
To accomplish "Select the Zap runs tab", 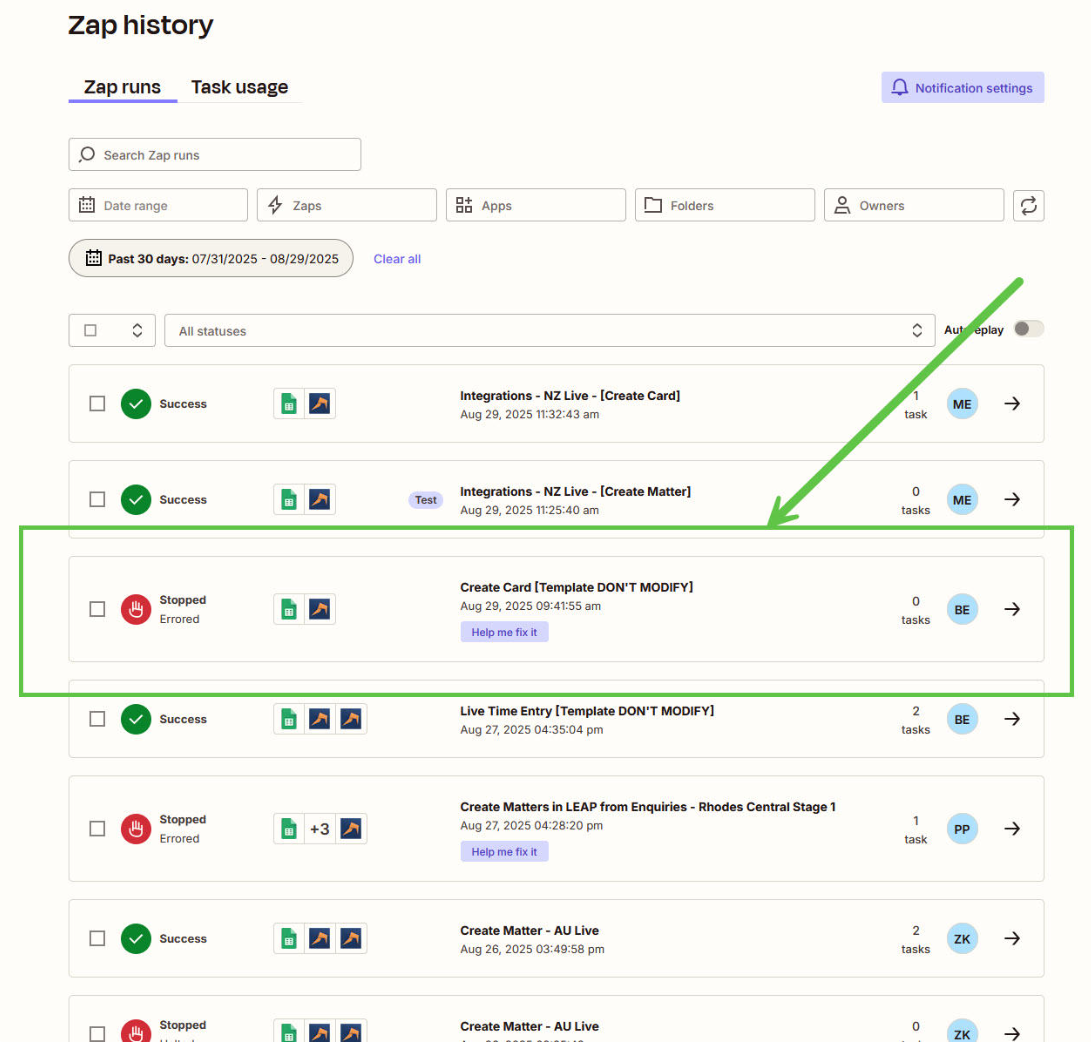I will (x=122, y=87).
